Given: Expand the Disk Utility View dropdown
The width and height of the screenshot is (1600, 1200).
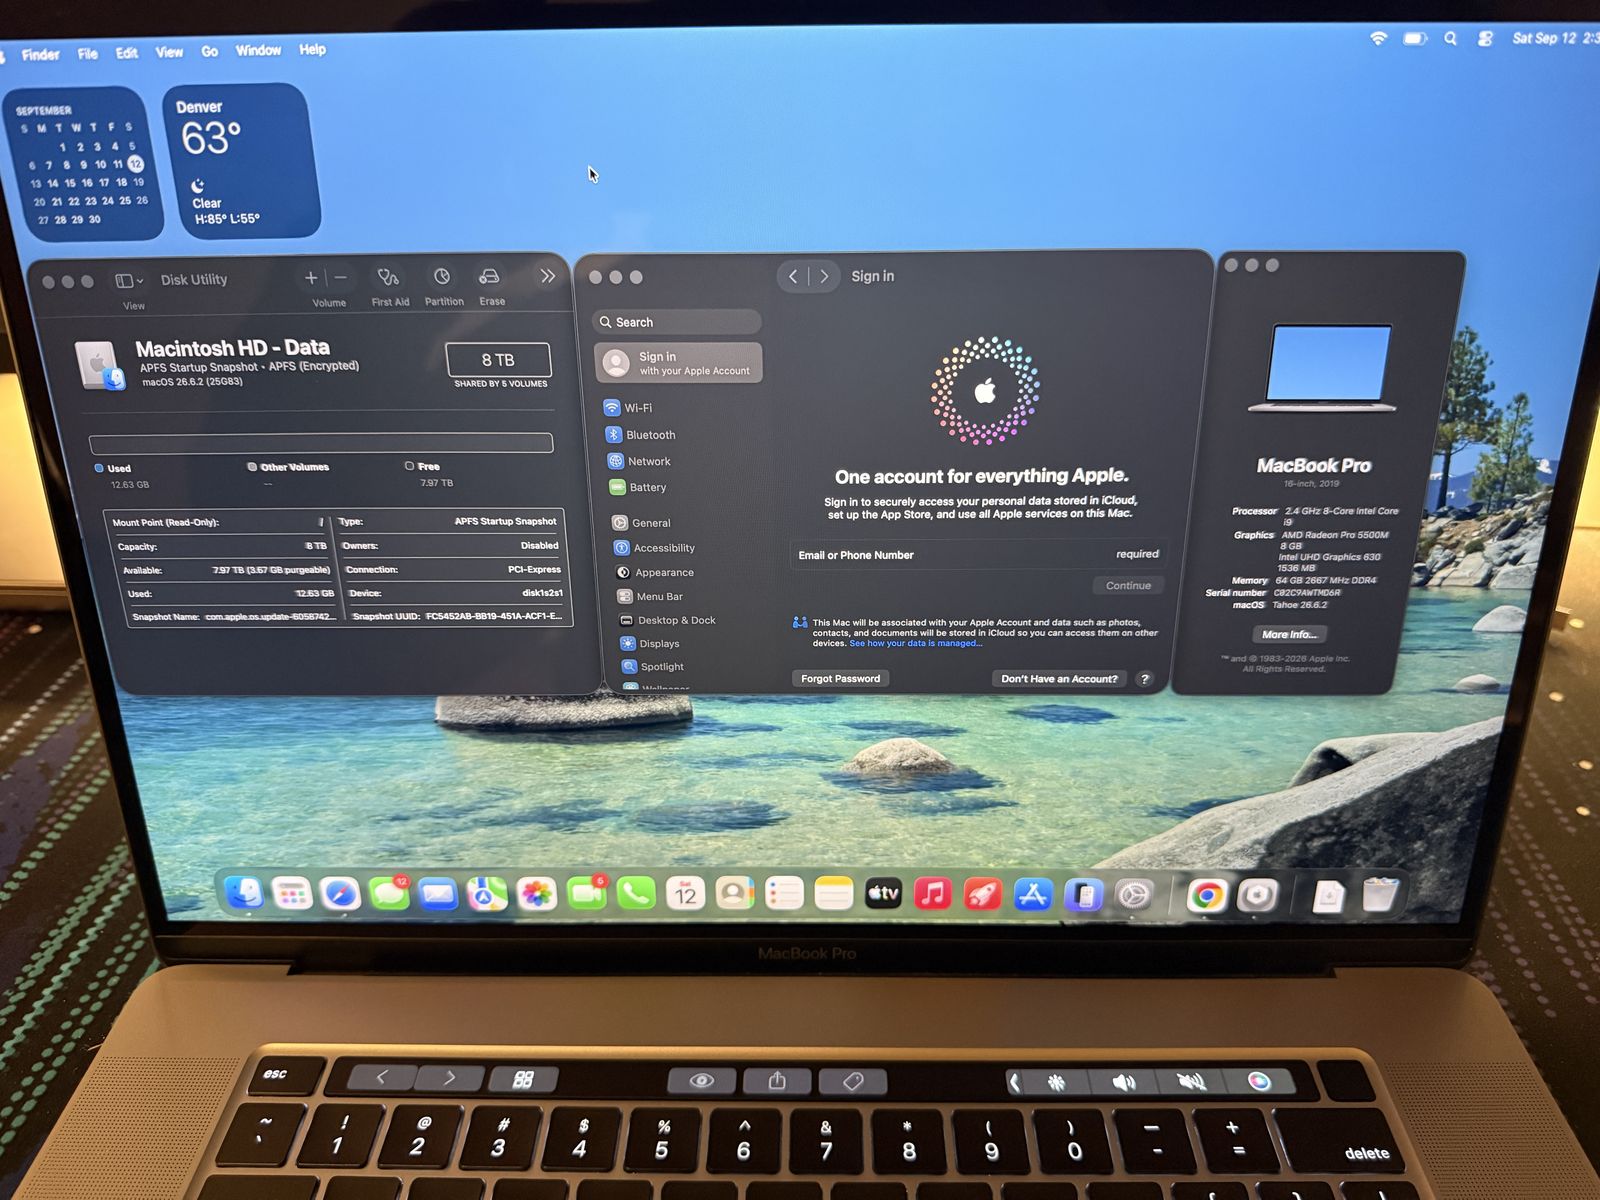Looking at the screenshot, I should (x=129, y=281).
